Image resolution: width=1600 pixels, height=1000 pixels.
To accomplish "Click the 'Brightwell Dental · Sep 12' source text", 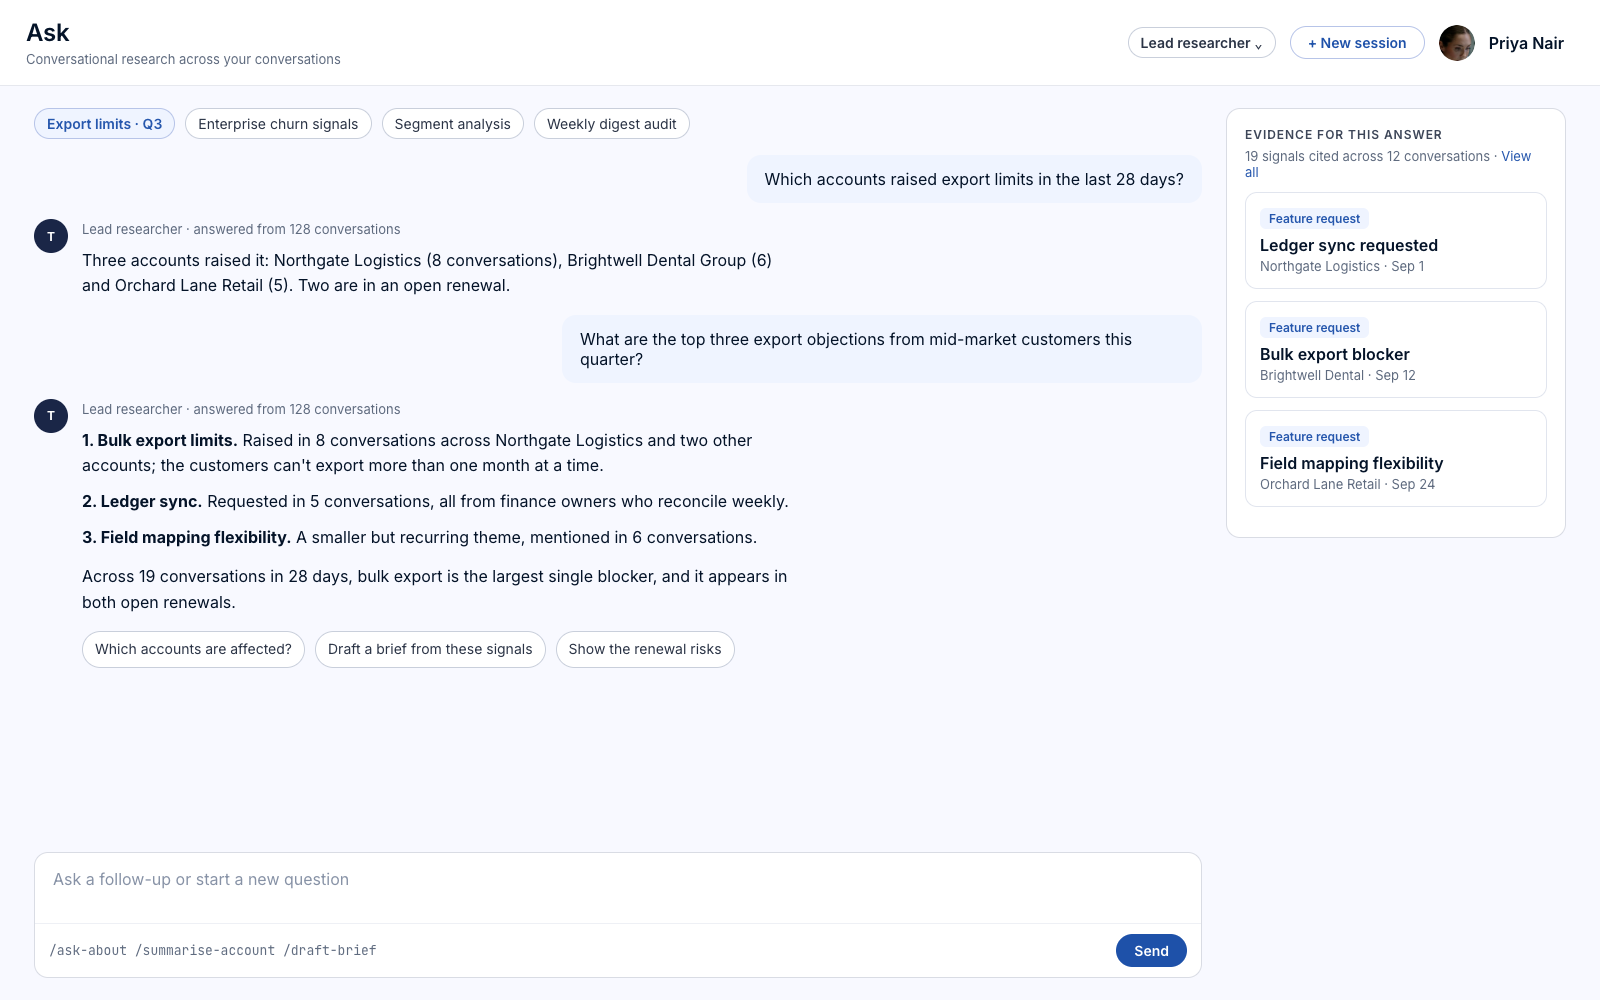I will pos(1338,375).
